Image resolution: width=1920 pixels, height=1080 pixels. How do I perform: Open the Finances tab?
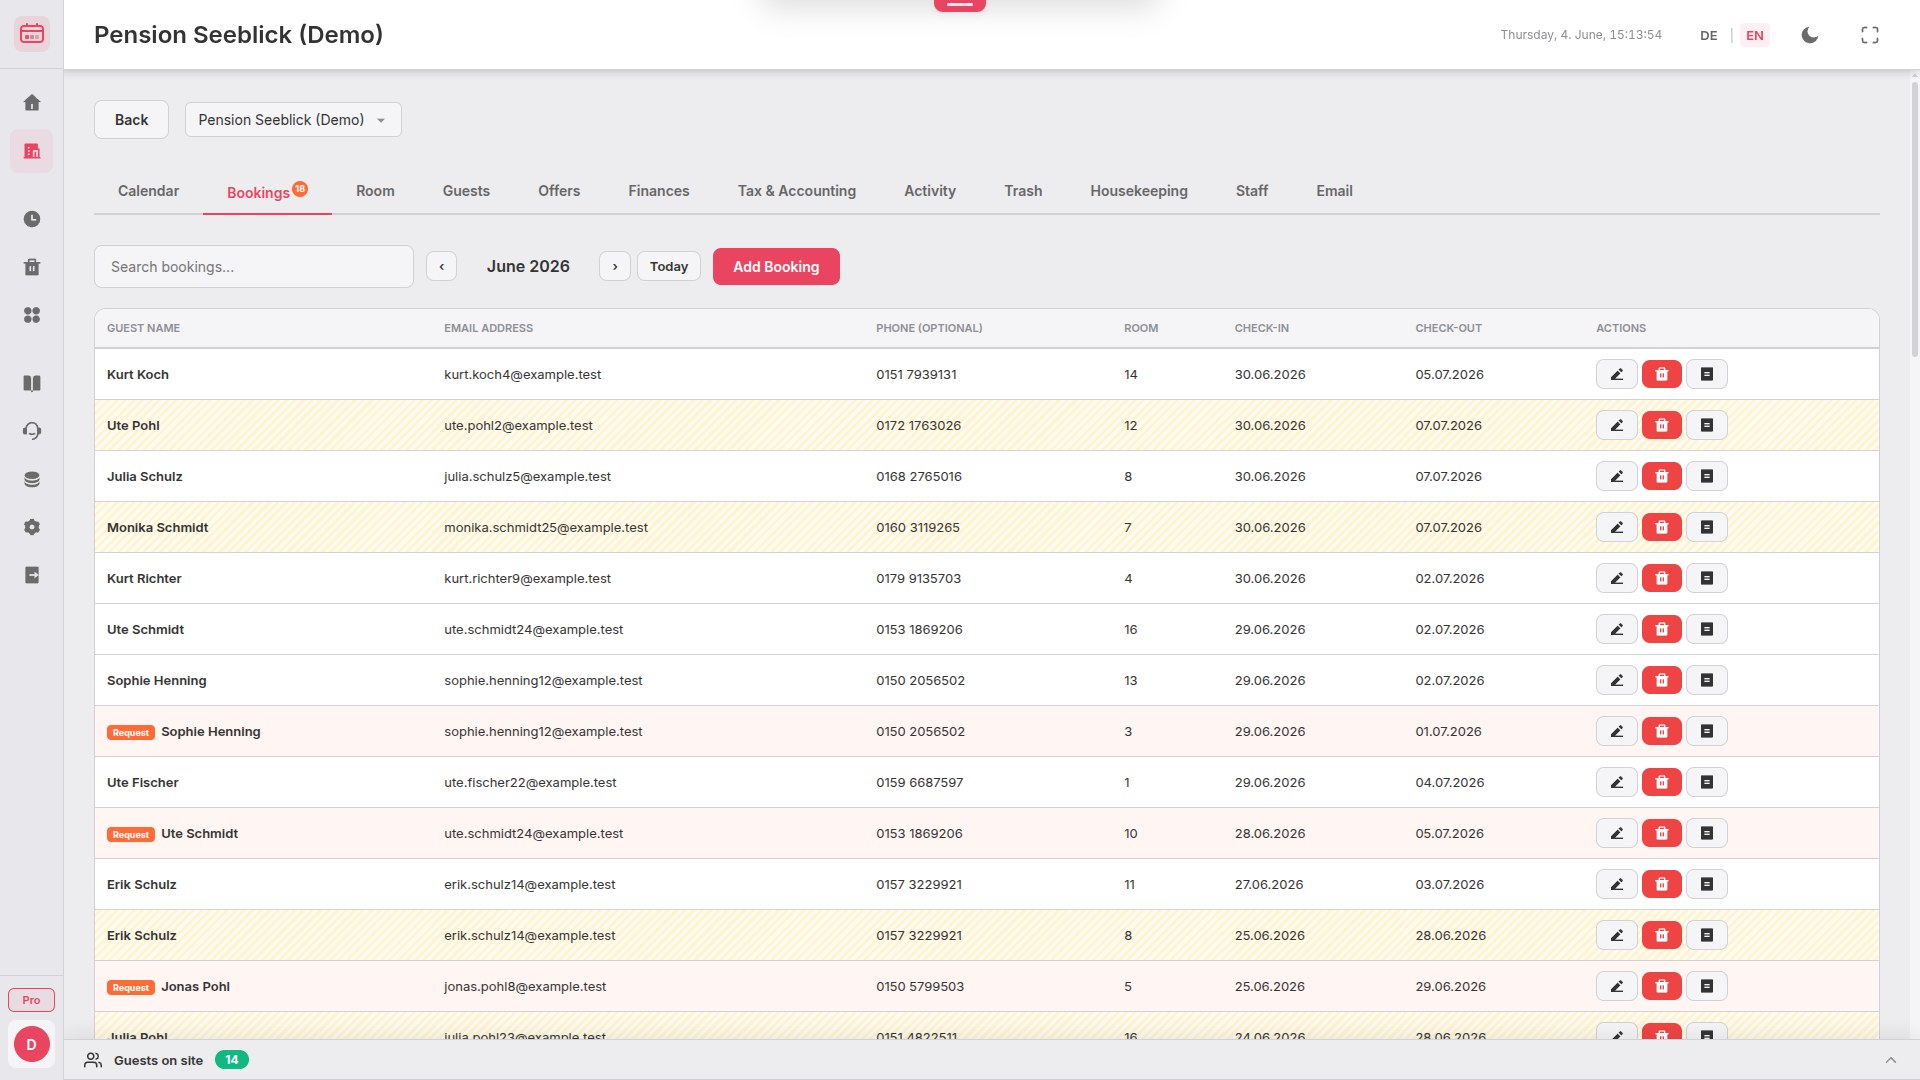coord(658,191)
